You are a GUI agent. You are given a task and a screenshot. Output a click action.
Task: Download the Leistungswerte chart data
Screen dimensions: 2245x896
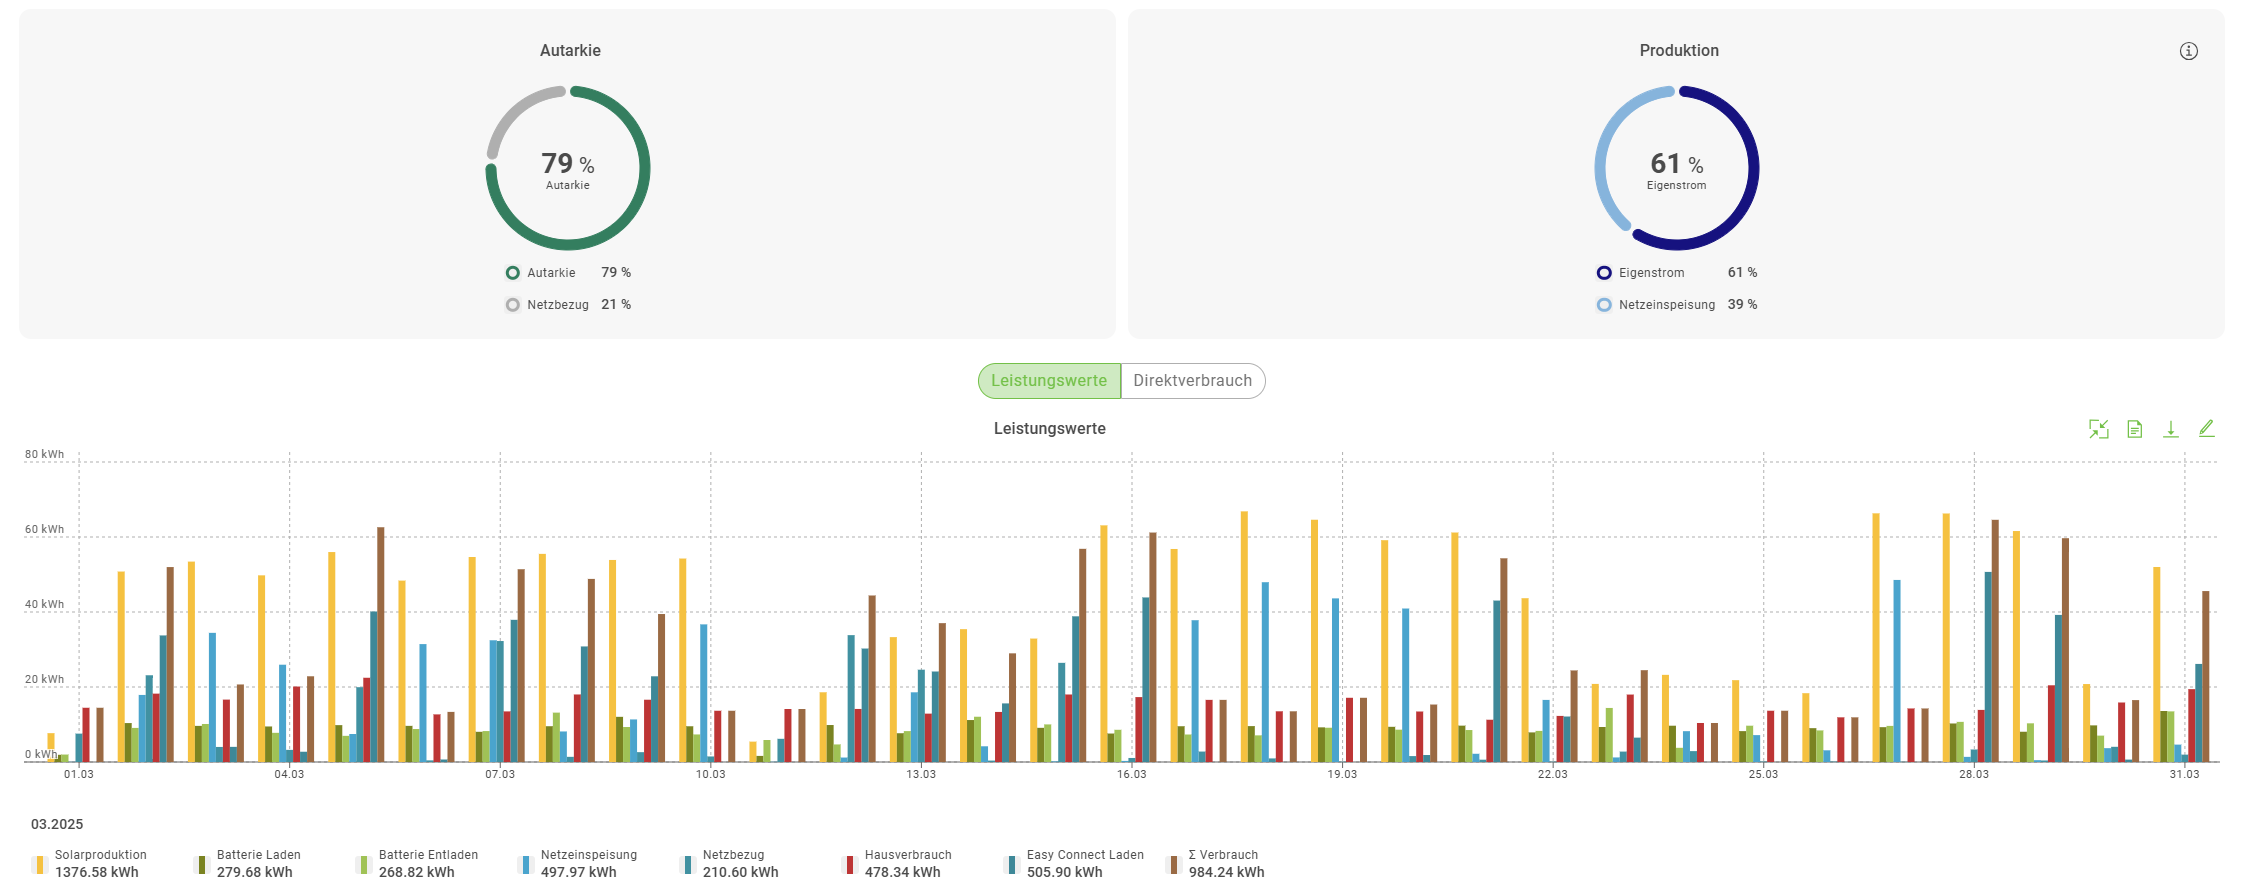click(x=2170, y=429)
